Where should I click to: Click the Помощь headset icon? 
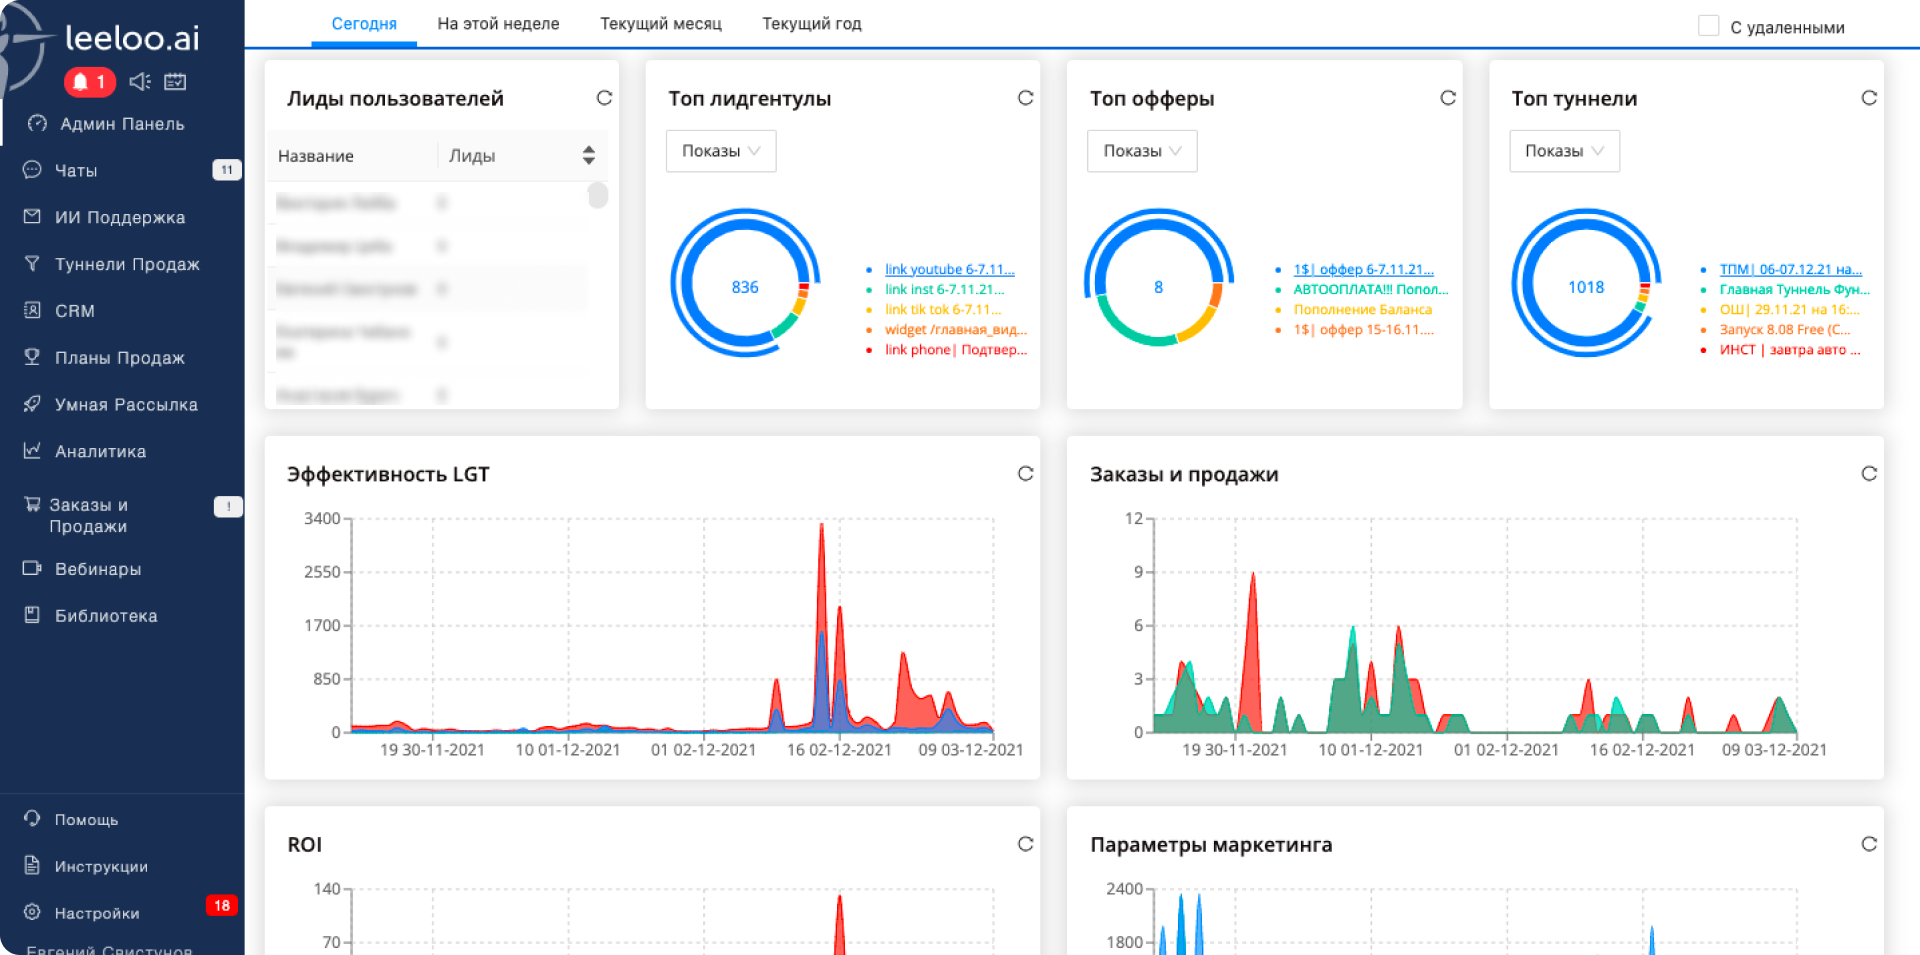(32, 818)
